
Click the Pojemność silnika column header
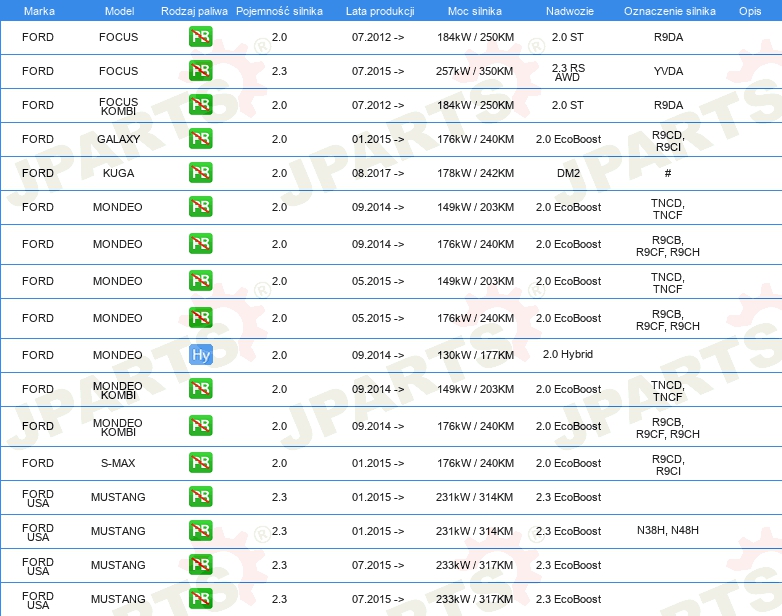click(279, 11)
